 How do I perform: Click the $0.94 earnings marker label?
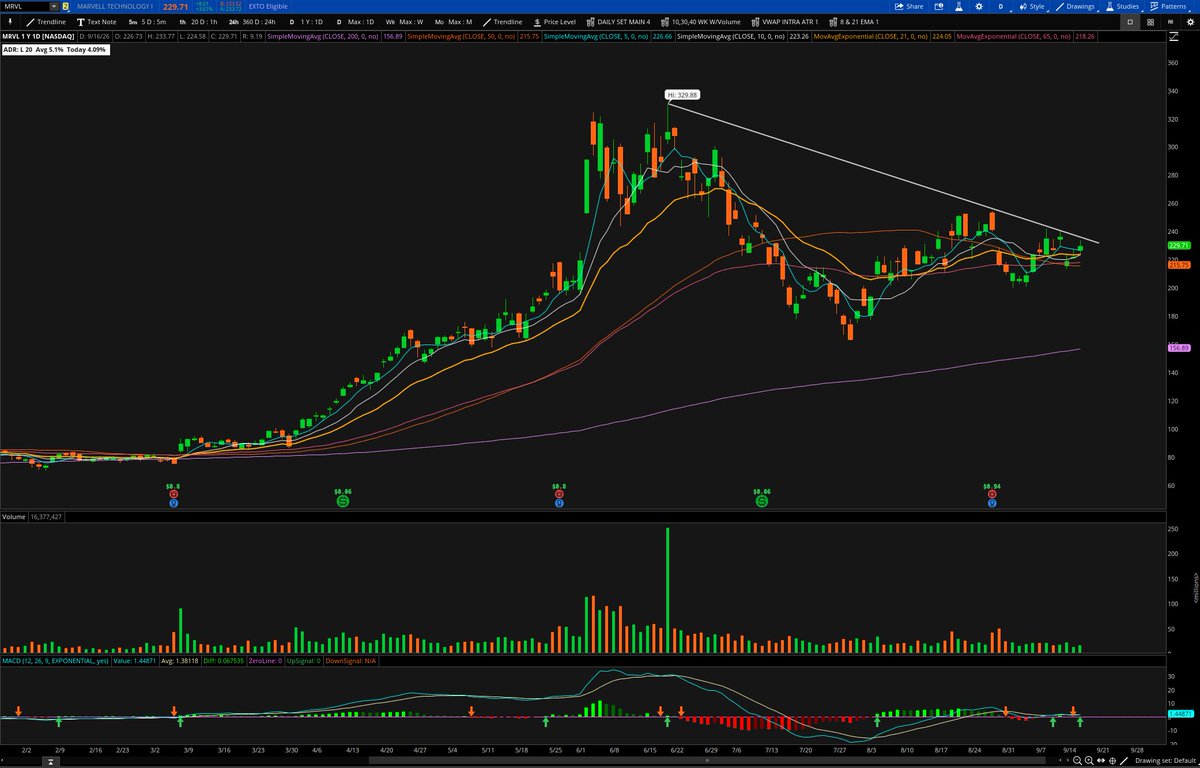coord(991,486)
